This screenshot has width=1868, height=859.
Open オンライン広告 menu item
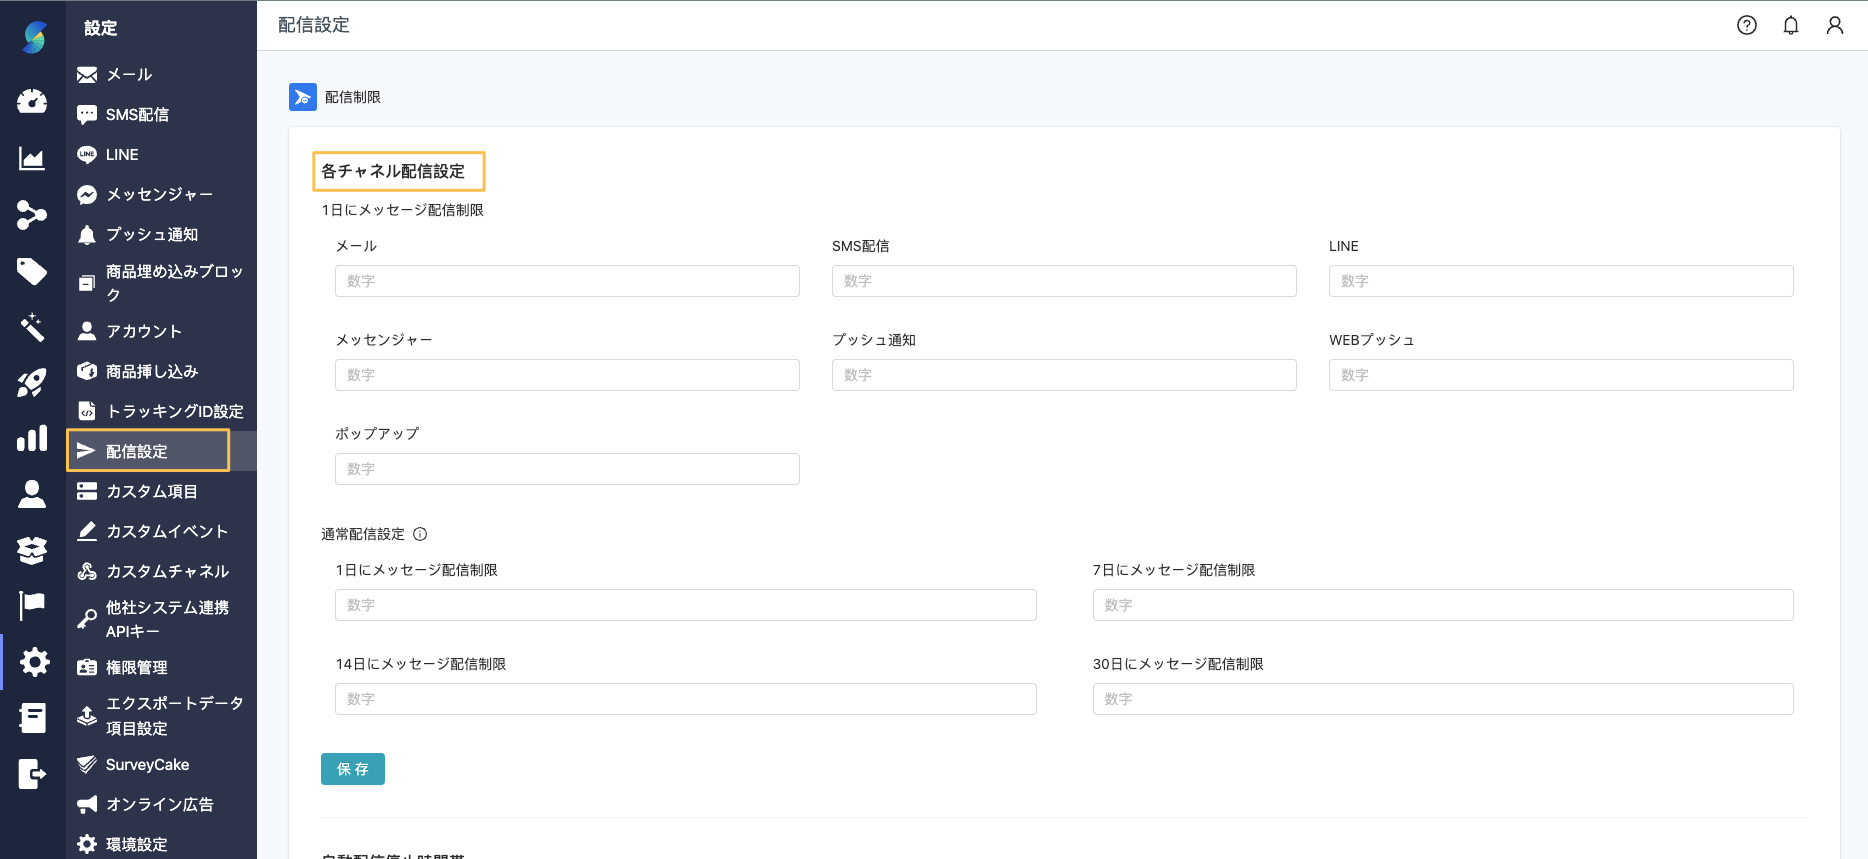point(161,804)
